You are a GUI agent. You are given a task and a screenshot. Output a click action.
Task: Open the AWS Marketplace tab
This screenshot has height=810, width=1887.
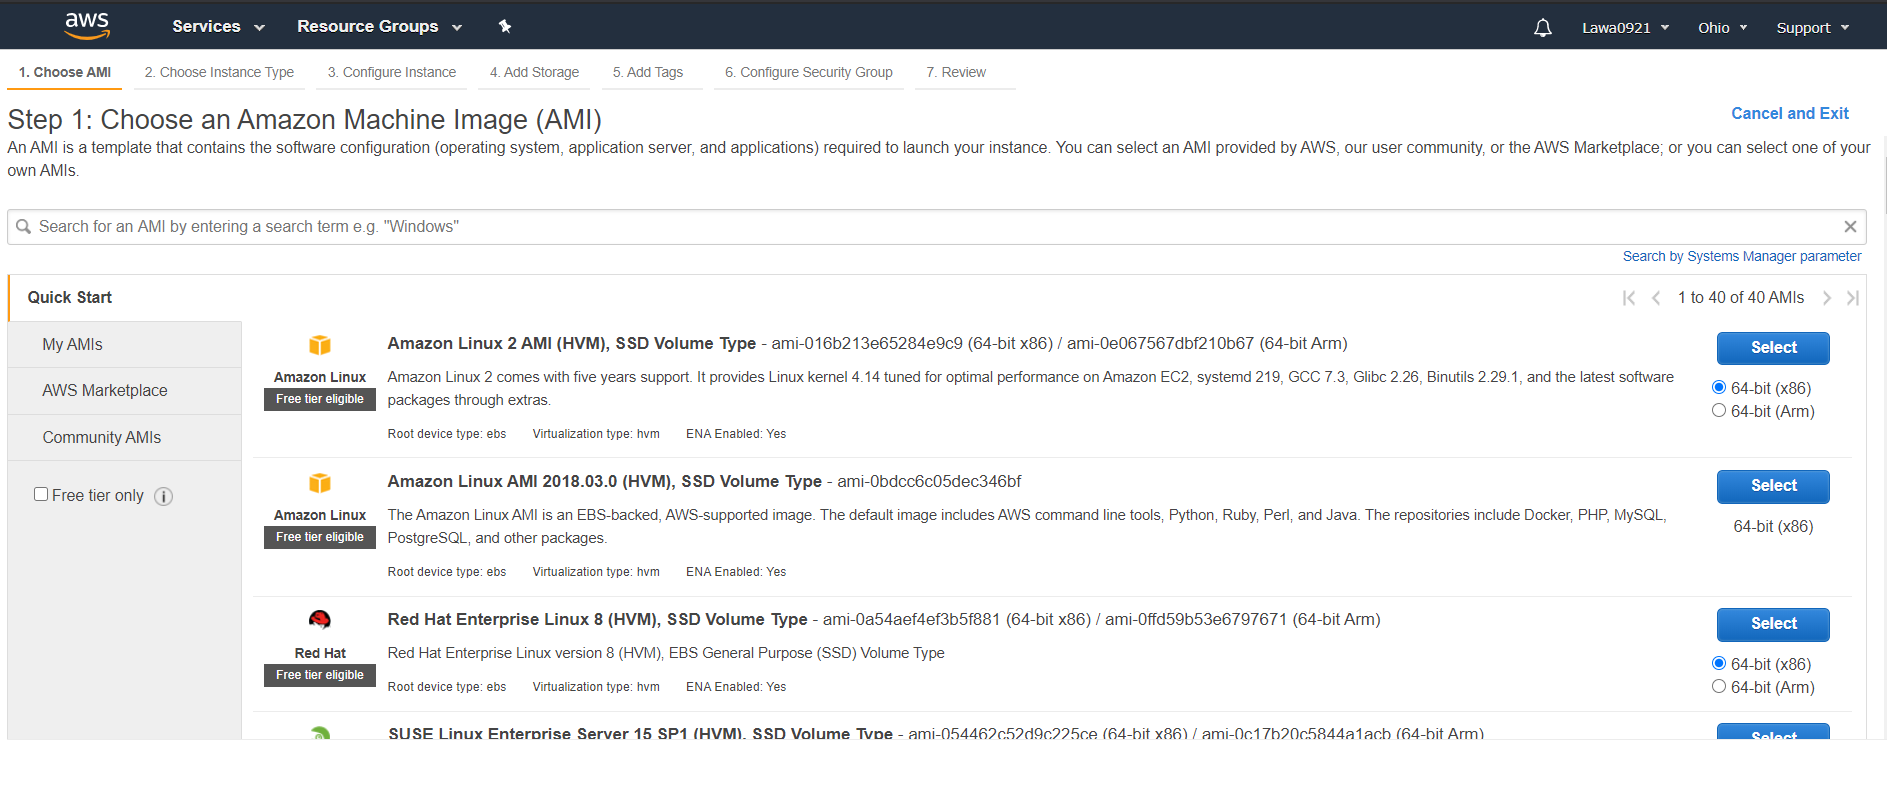125,391
